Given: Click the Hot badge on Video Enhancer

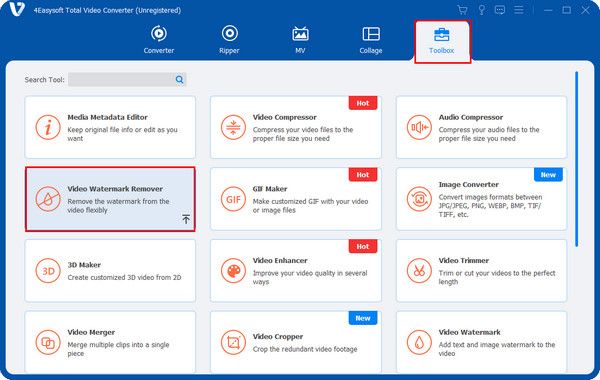Looking at the screenshot, I should click(x=363, y=246).
